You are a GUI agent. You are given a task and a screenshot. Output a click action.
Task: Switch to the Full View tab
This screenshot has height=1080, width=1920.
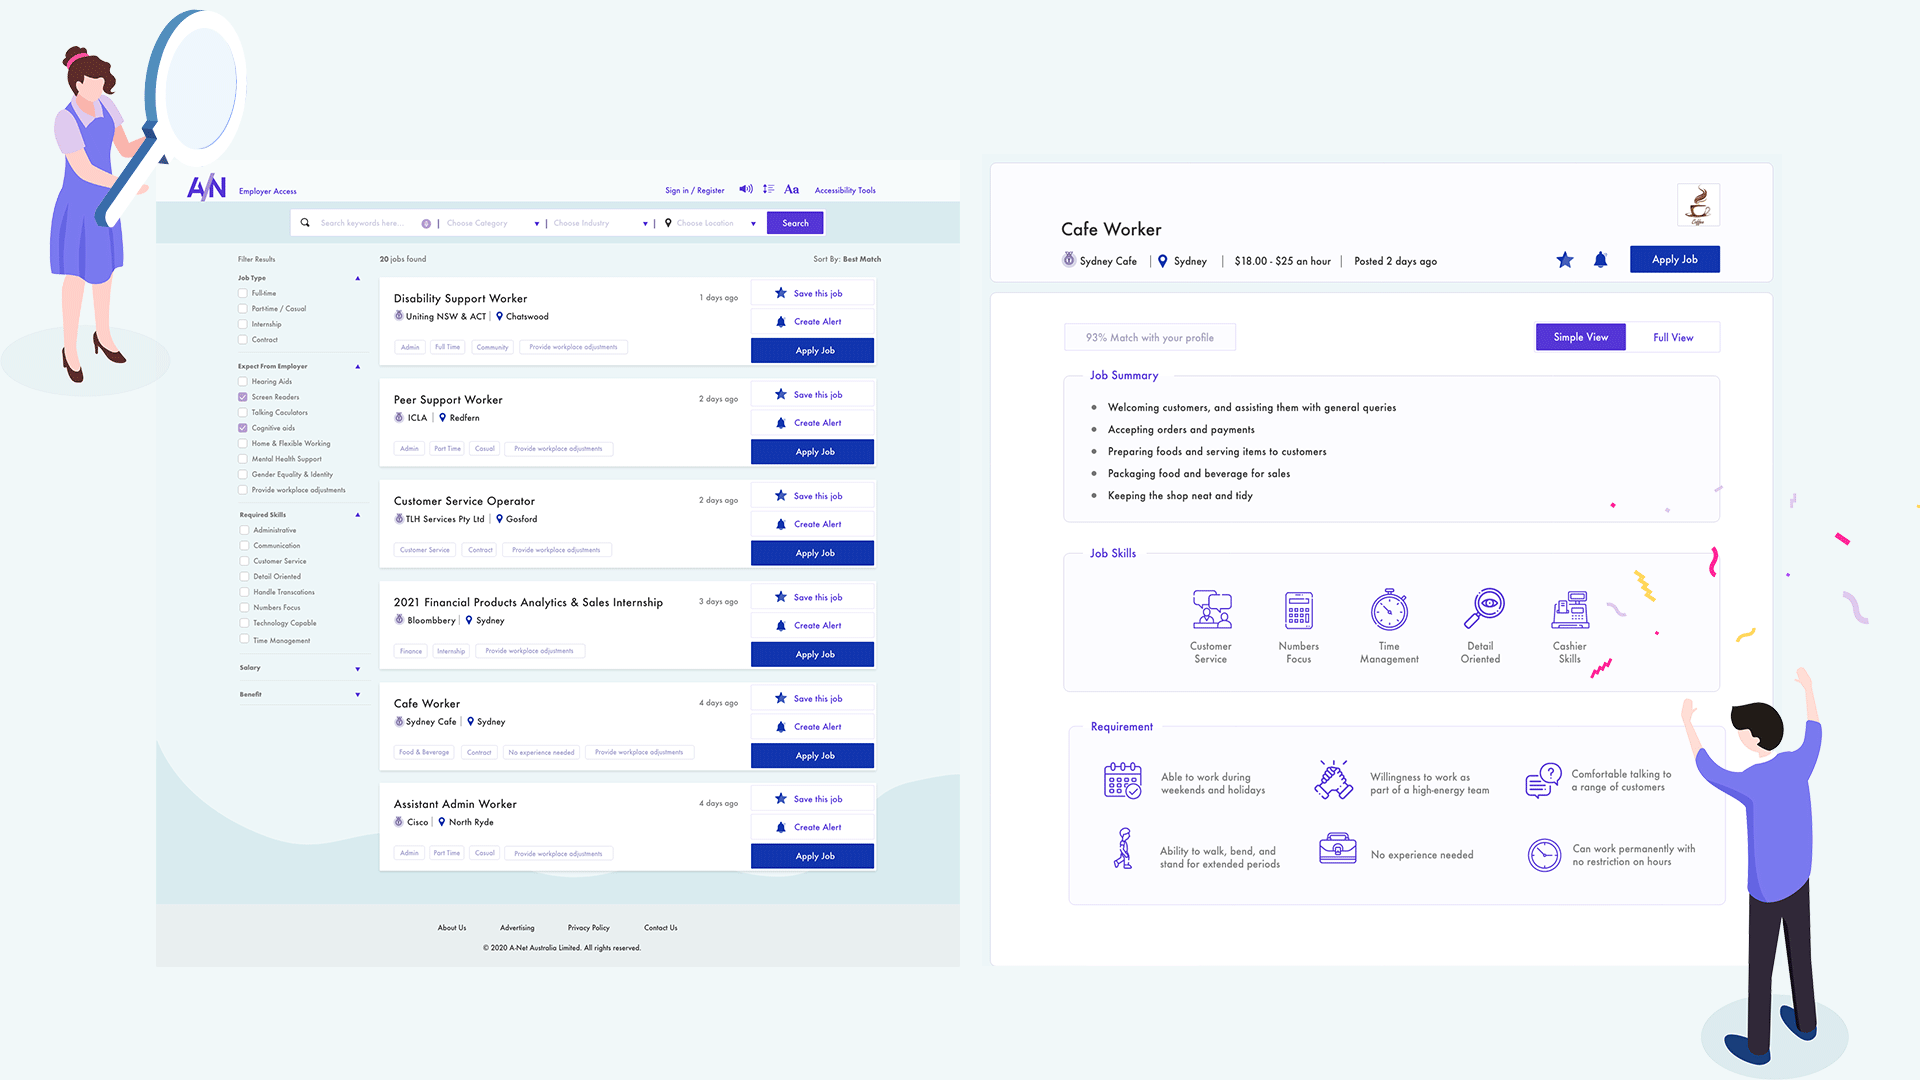pyautogui.click(x=1672, y=337)
